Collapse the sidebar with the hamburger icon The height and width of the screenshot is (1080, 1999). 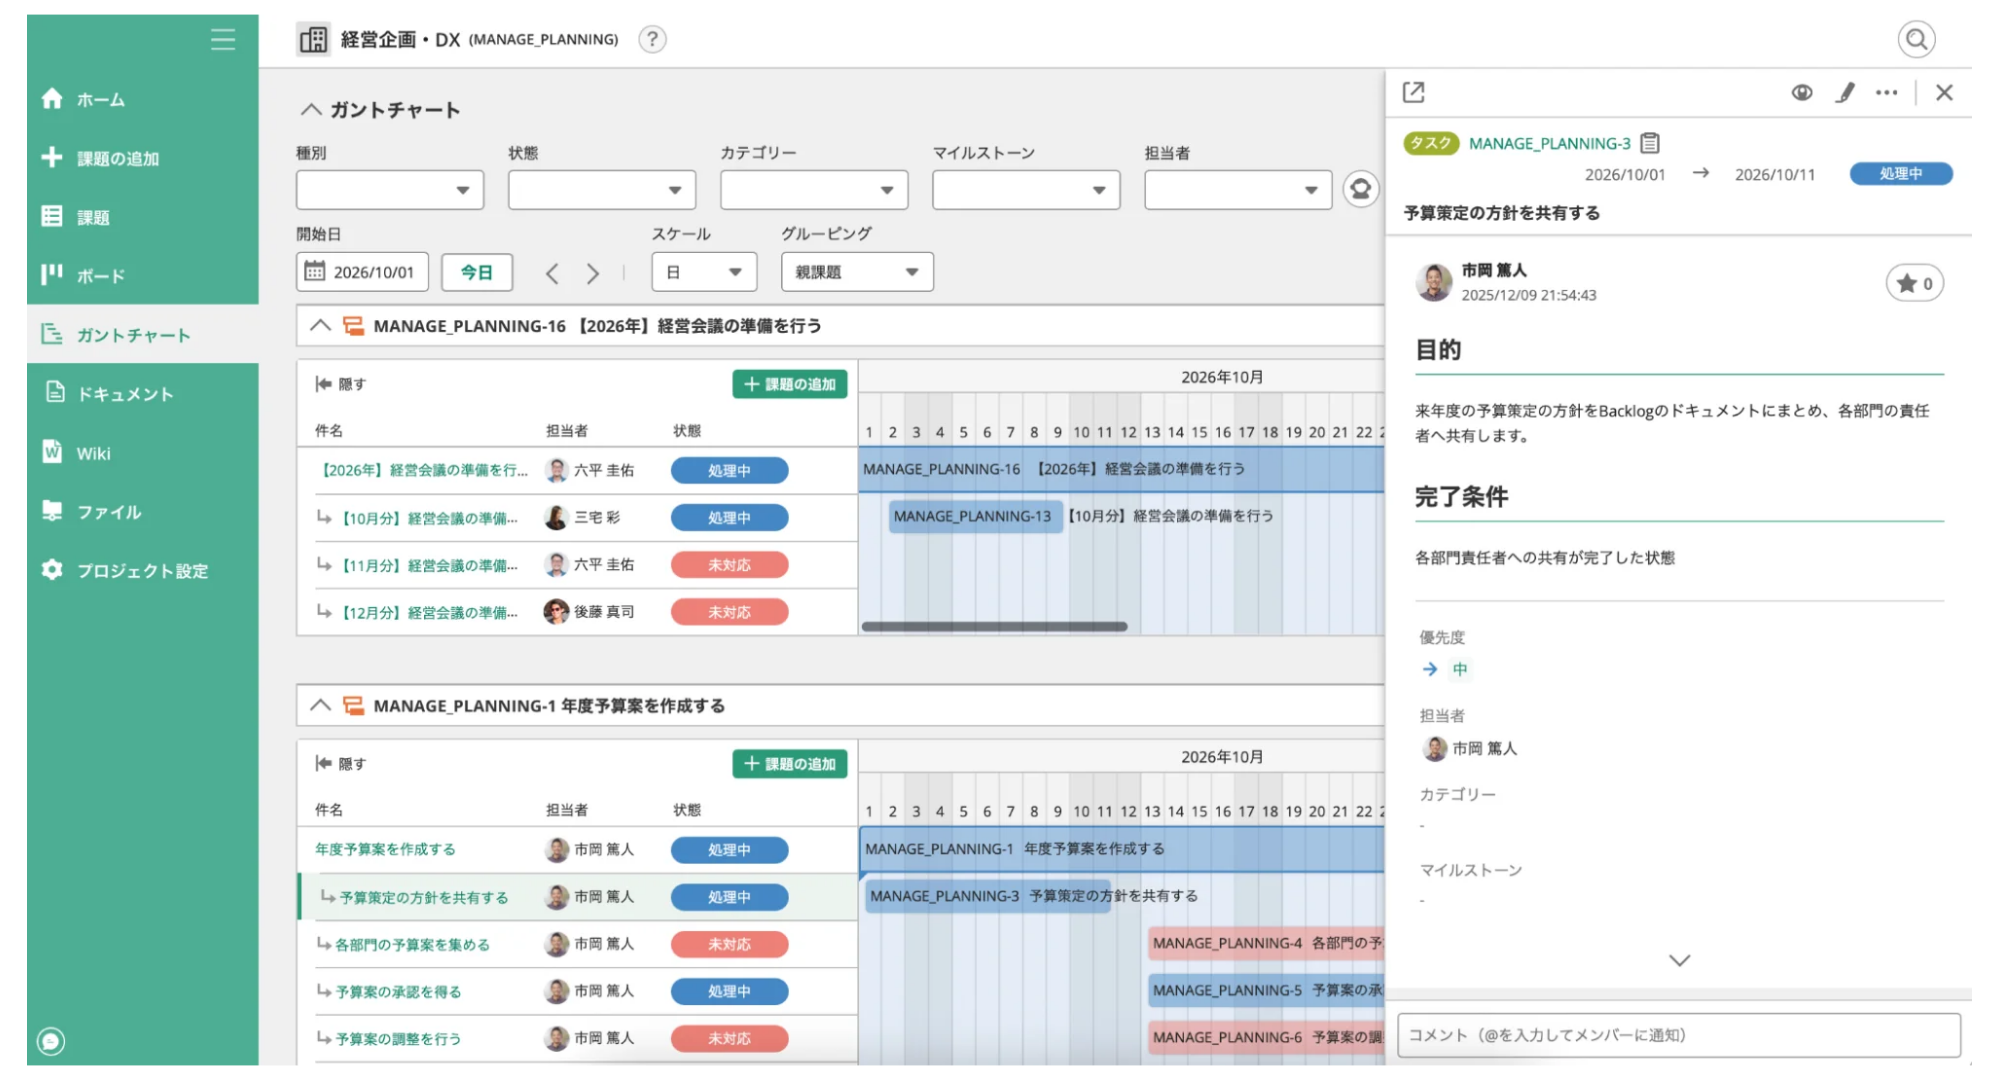[x=222, y=39]
